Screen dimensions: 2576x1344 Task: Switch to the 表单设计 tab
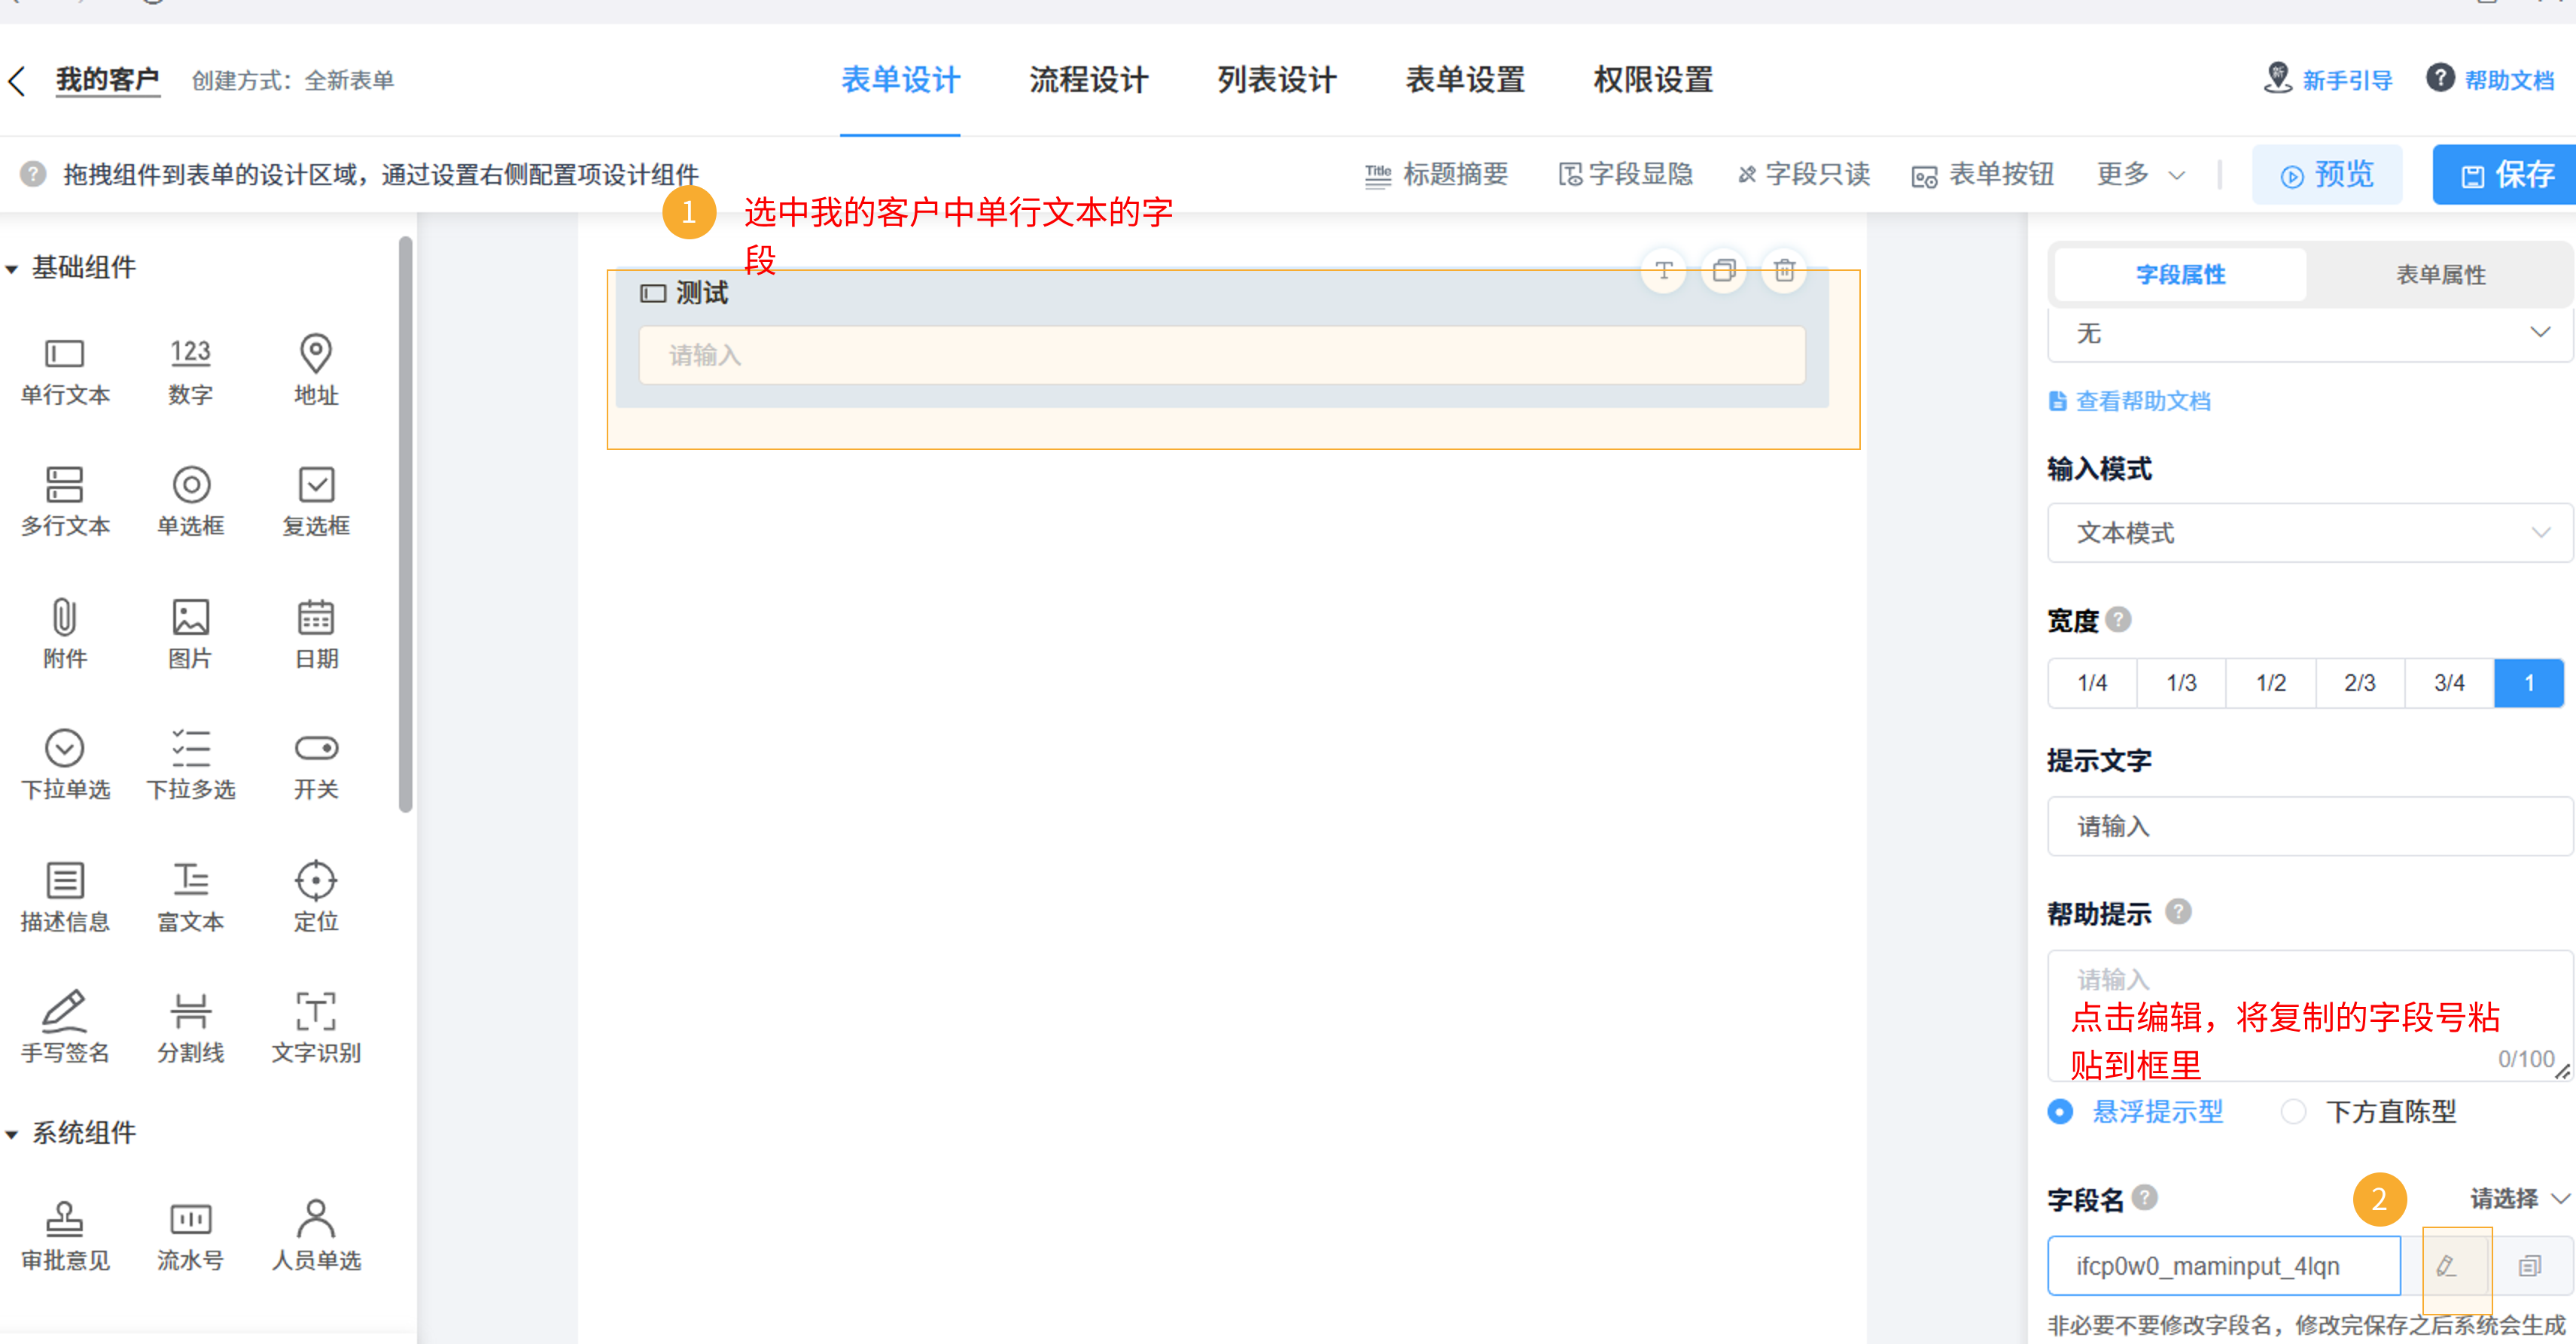(900, 80)
